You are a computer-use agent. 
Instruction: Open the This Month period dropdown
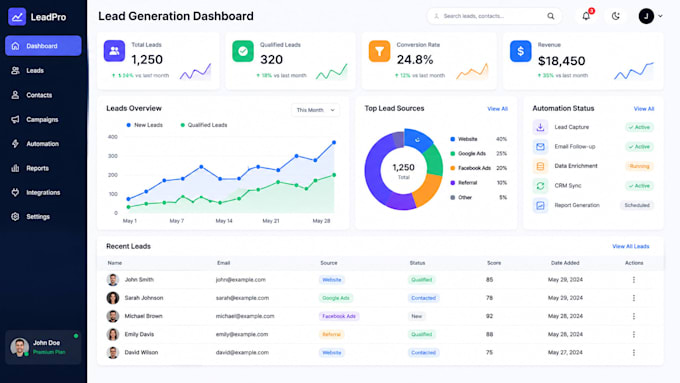pyautogui.click(x=315, y=110)
